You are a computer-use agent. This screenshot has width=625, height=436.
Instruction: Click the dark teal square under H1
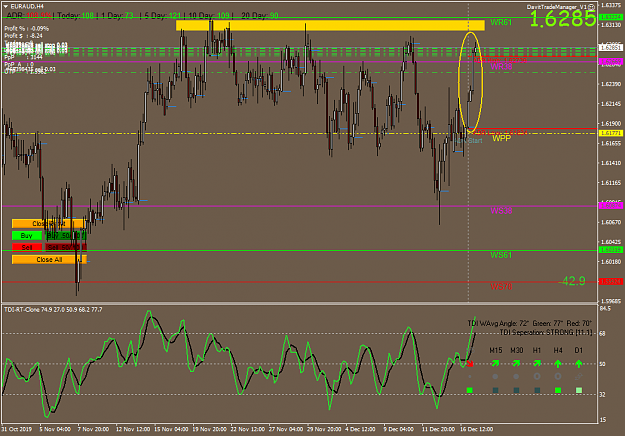537,390
